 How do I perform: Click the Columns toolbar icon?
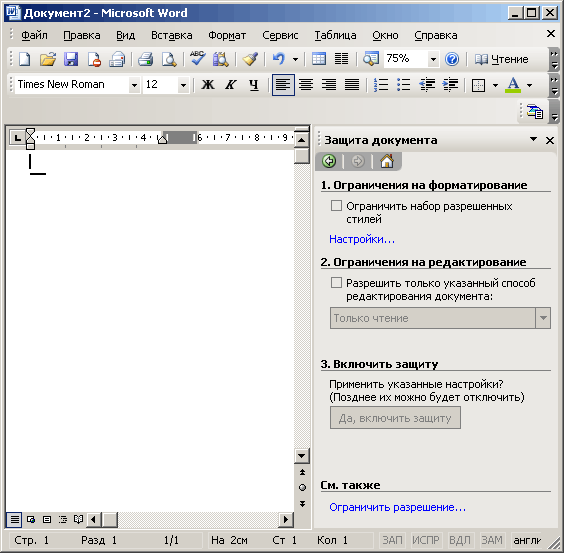click(x=341, y=59)
